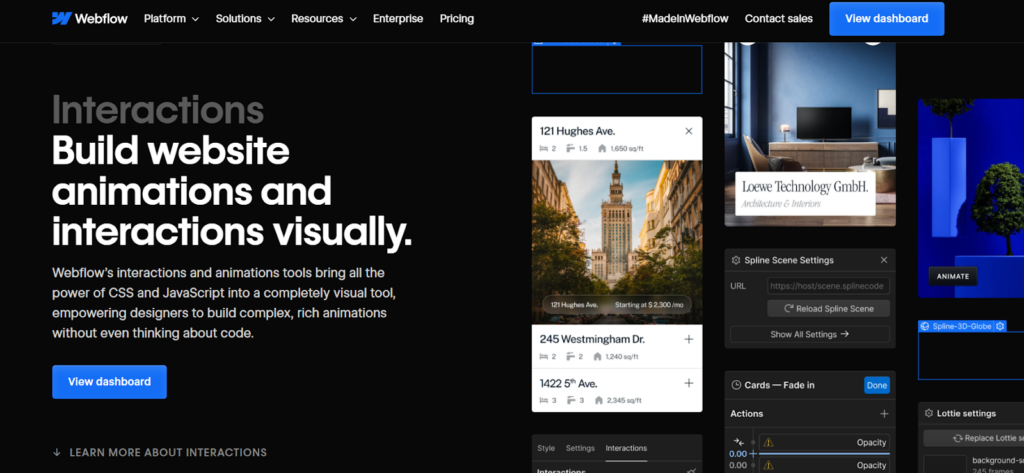1024x473 pixels.
Task: Expand the 1422 5th Ave. listing
Action: click(688, 383)
